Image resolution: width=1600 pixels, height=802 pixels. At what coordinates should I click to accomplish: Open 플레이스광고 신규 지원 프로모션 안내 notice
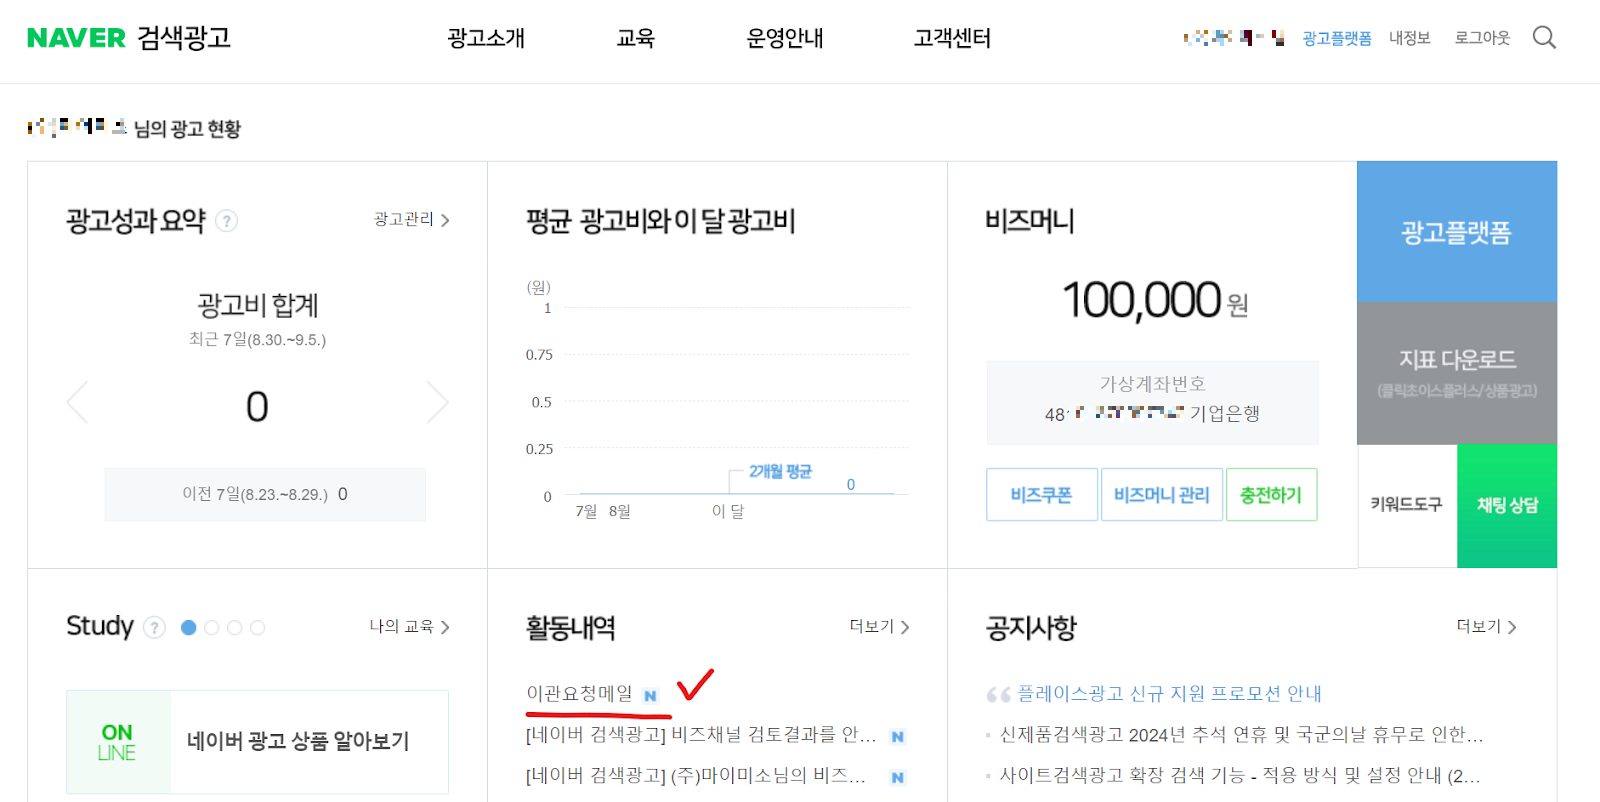(x=1169, y=693)
